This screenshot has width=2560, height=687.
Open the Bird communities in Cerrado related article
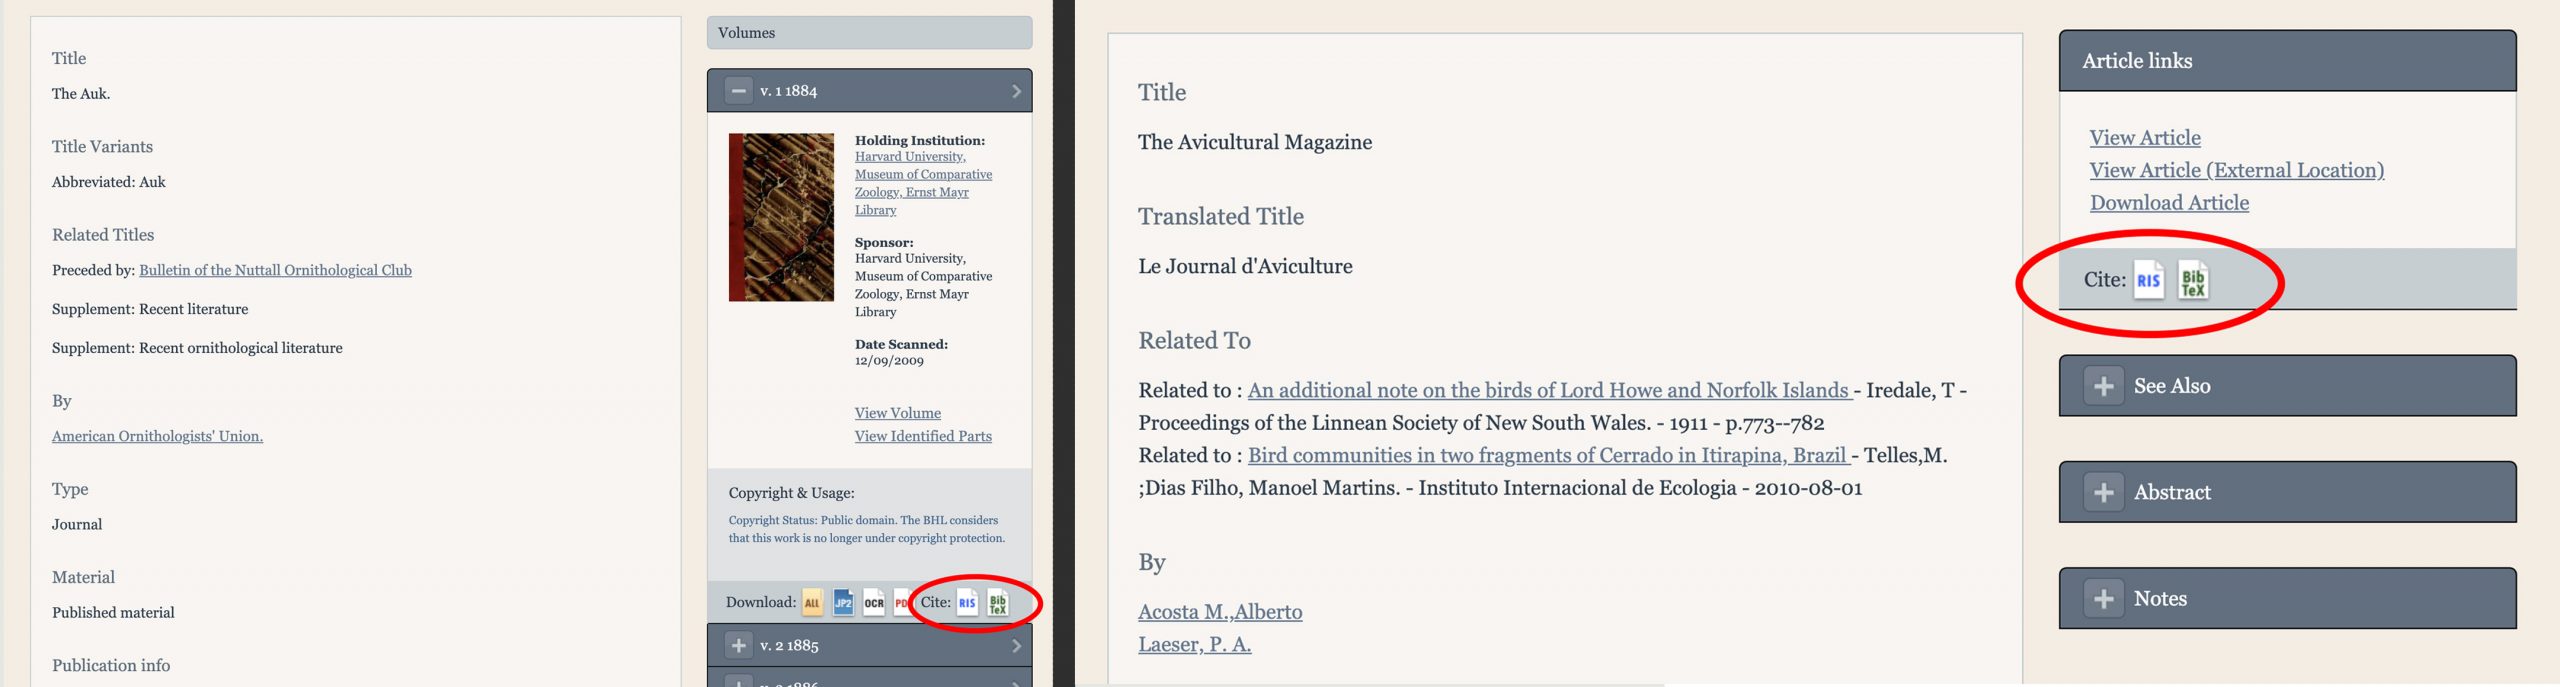point(1549,455)
